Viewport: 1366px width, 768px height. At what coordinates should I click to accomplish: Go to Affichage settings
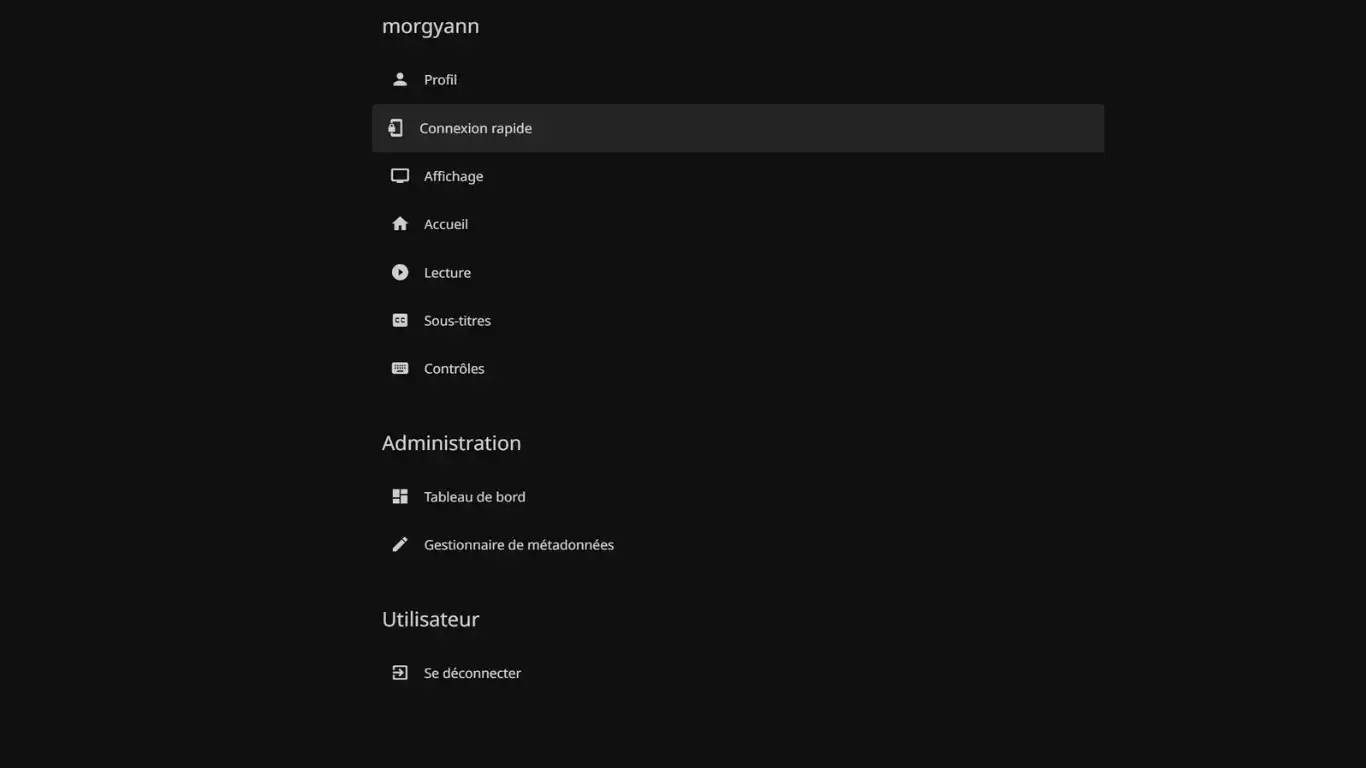453,176
